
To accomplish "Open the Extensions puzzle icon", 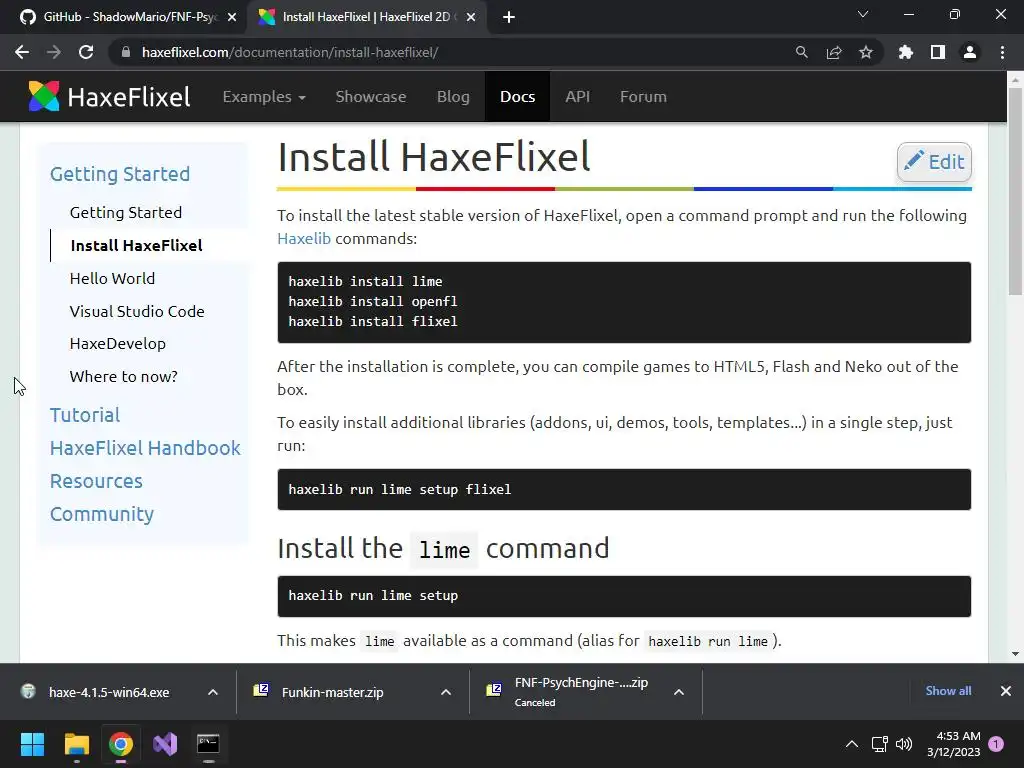I will pos(905,52).
